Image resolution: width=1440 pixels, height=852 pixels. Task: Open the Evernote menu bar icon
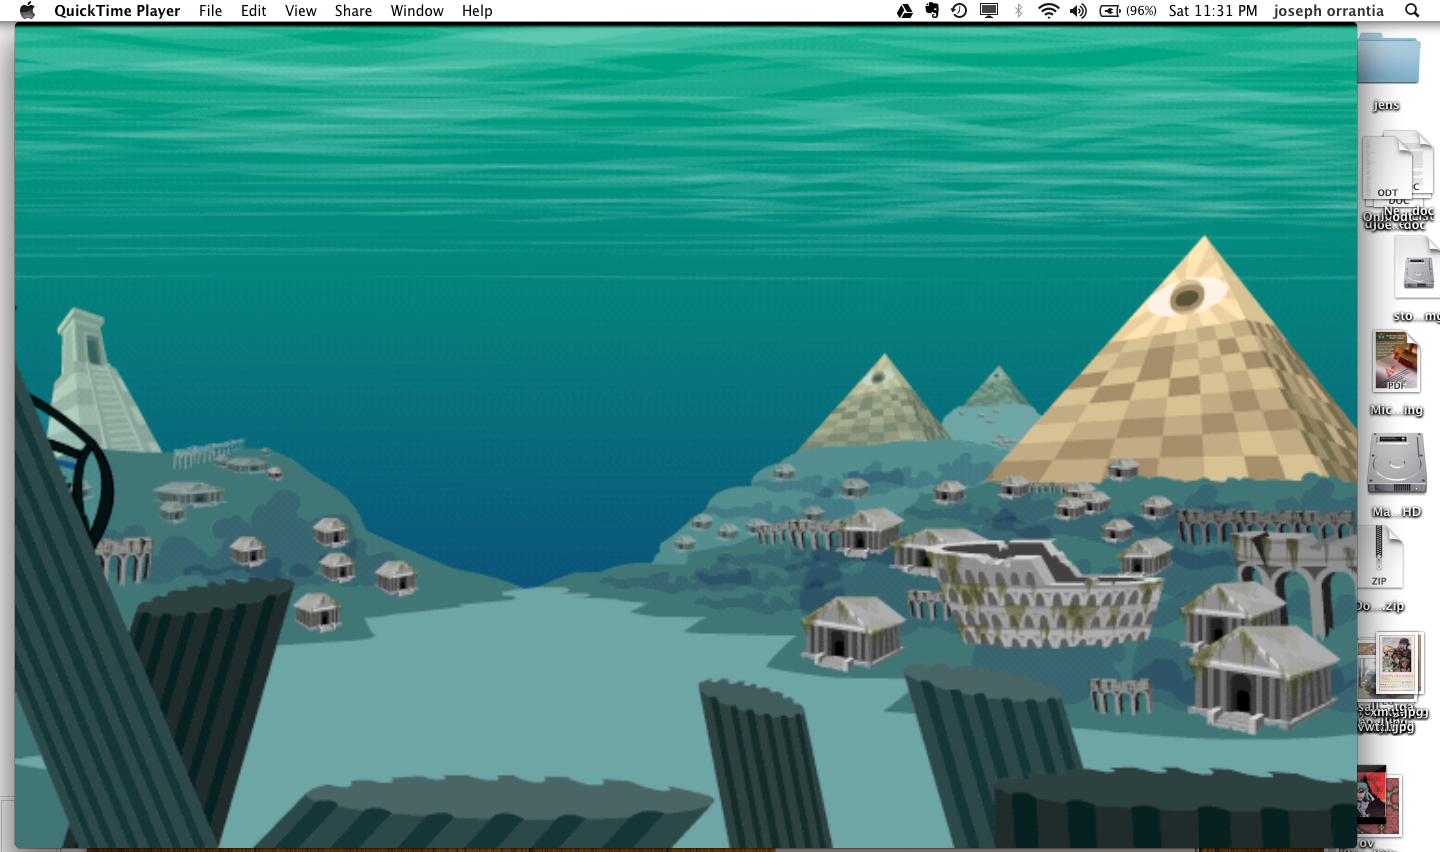(932, 11)
